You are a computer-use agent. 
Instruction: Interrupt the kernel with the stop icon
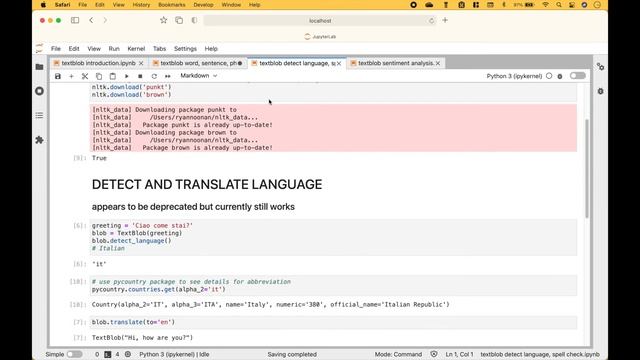click(x=140, y=76)
